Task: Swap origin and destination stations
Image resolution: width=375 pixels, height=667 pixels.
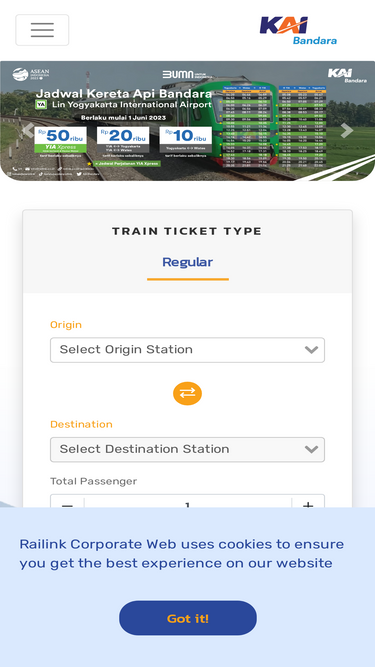Action: [187, 393]
